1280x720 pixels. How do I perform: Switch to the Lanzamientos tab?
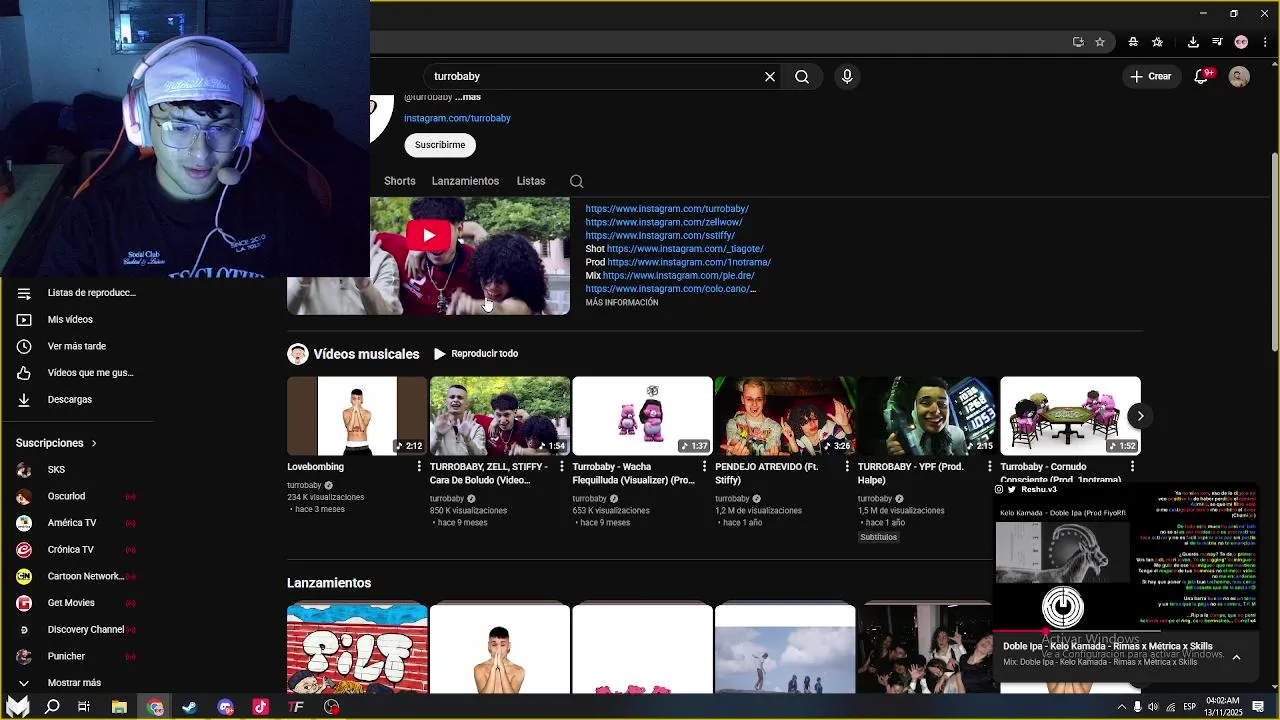(465, 181)
